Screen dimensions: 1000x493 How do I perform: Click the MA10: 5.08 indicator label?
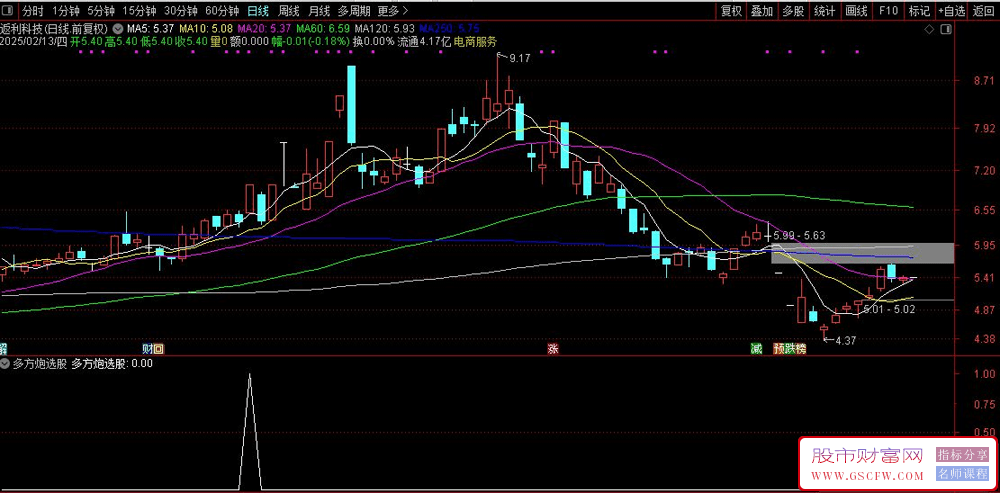click(206, 29)
